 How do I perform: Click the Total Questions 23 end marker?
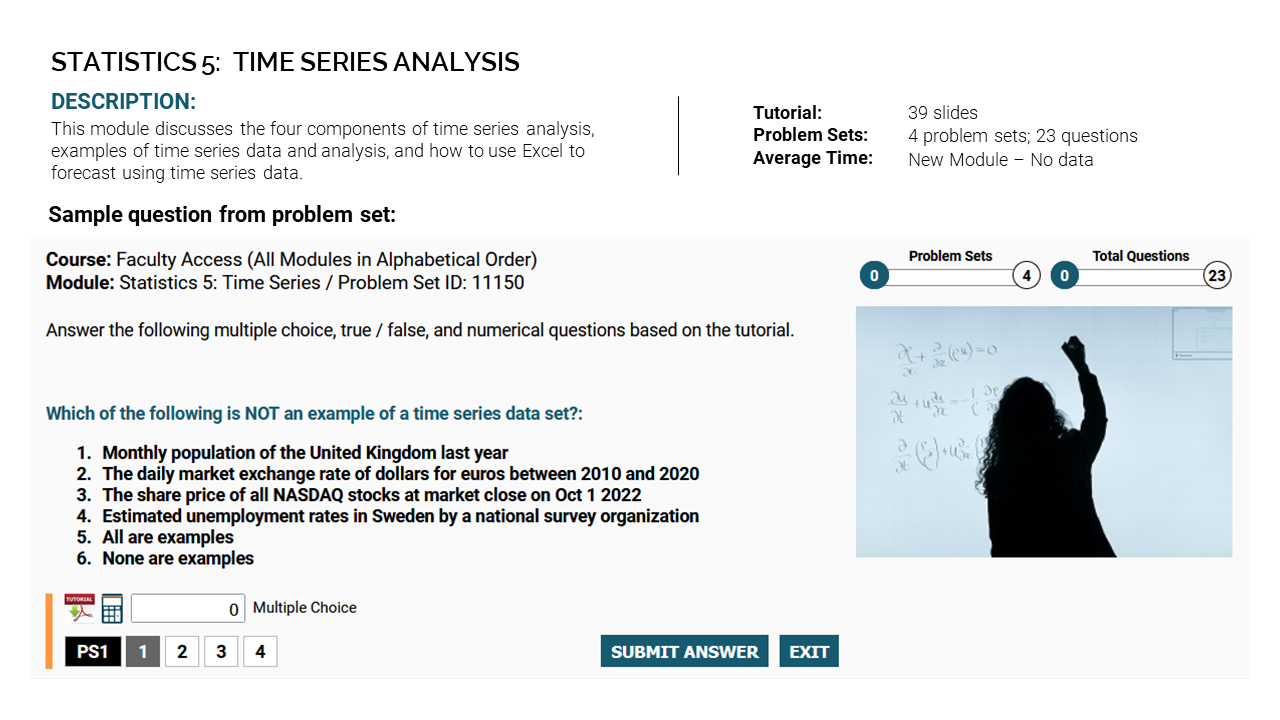(x=1217, y=275)
